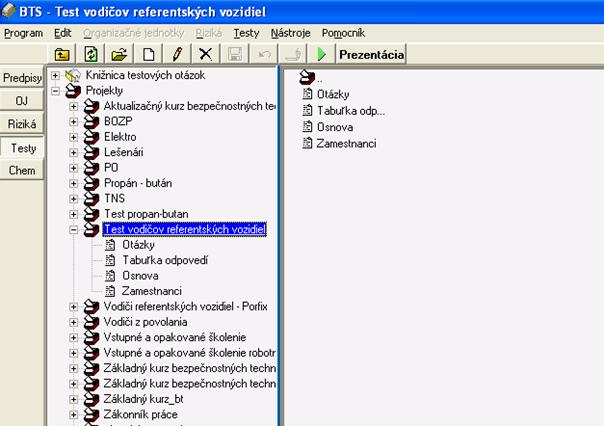The height and width of the screenshot is (426, 604).
Task: Click the Tabuľka odp... icon in right pane
Action: 307,111
